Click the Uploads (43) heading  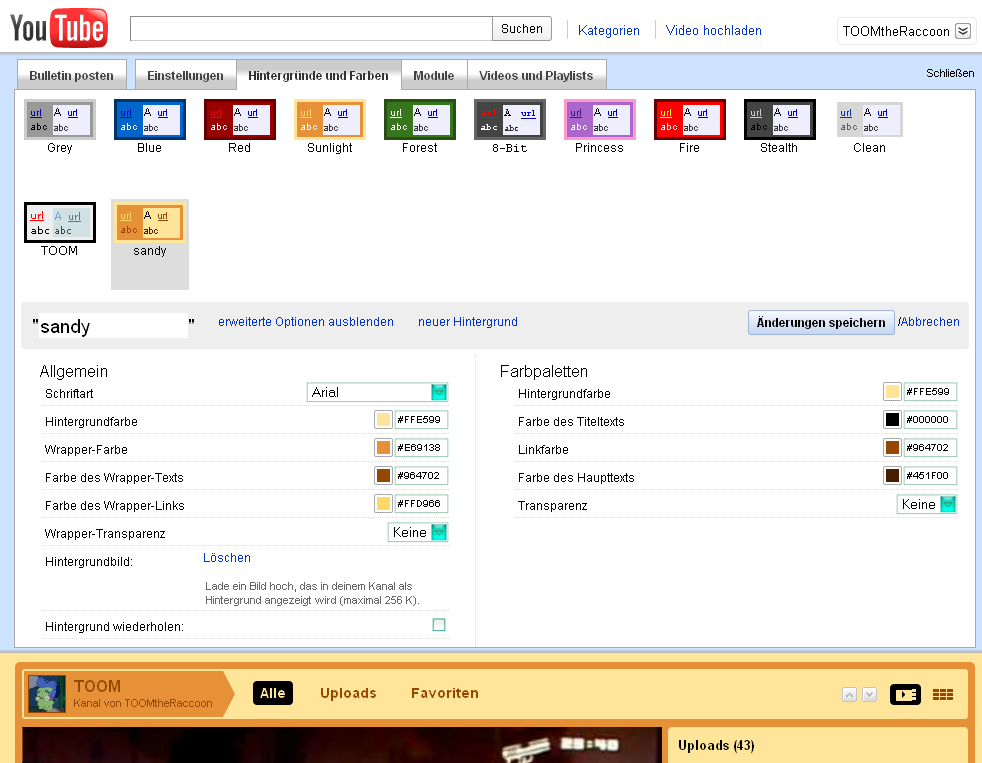tap(716, 745)
